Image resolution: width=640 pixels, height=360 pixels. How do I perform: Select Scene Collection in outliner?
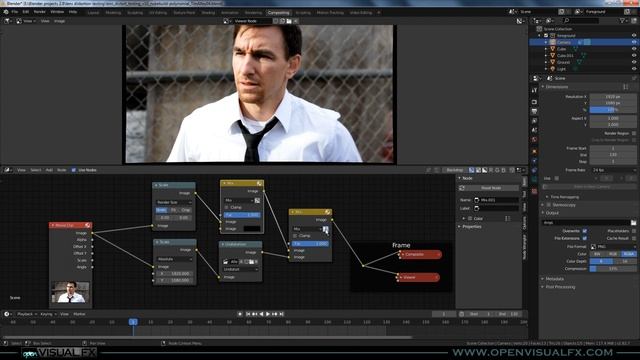(x=558, y=29)
